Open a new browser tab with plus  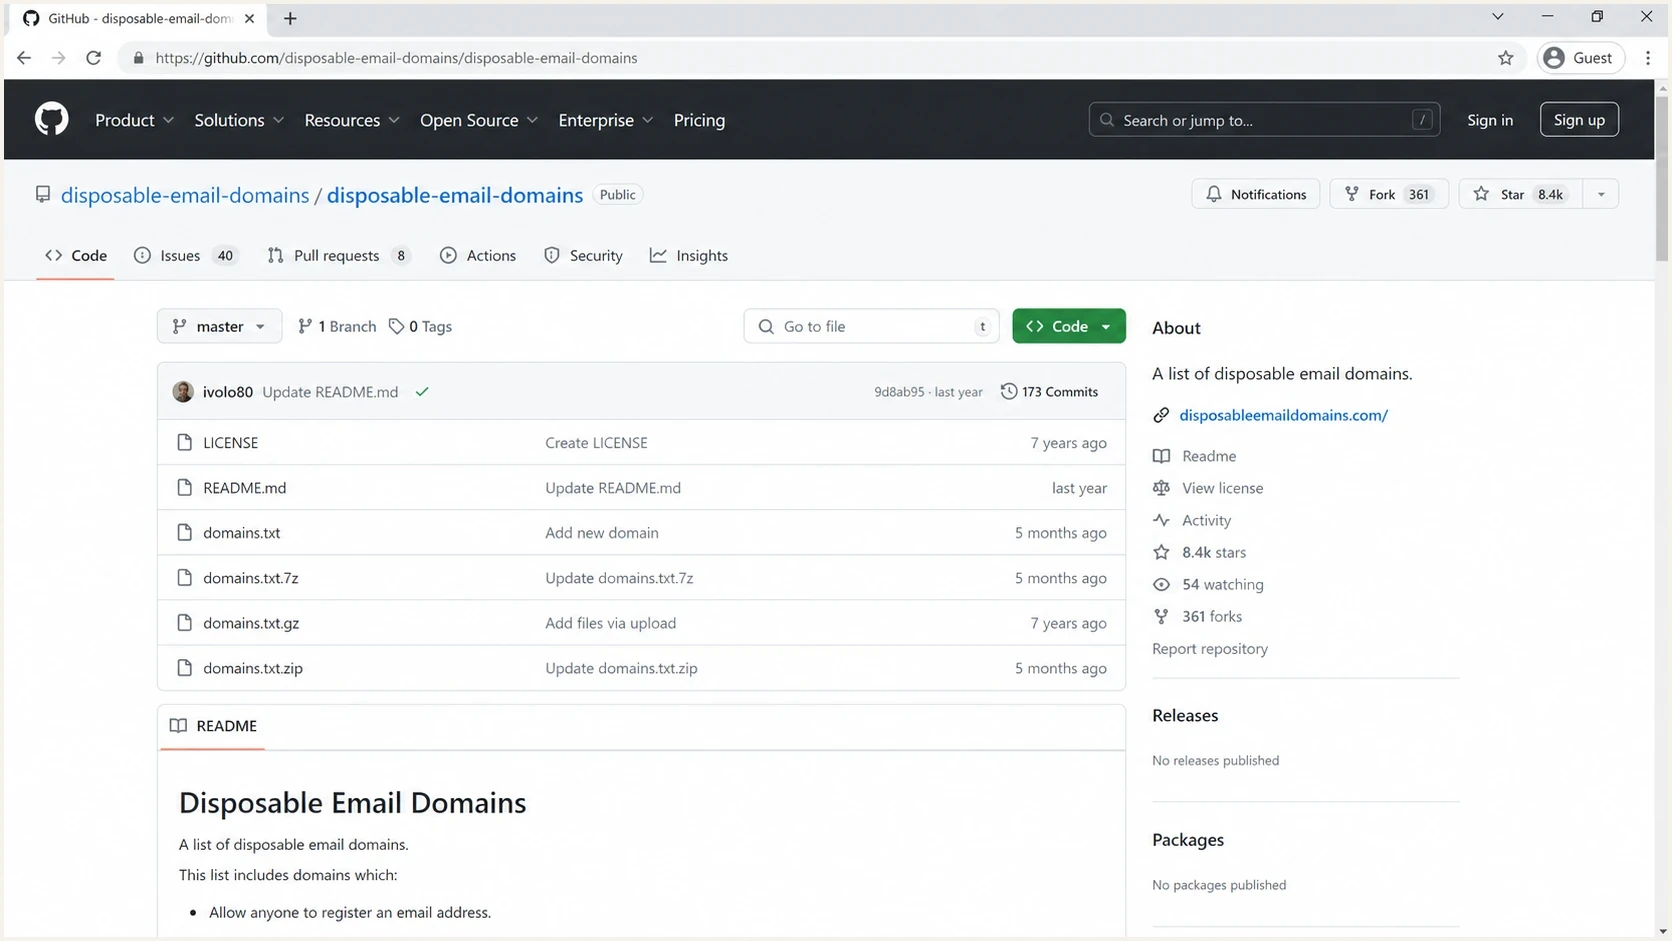pyautogui.click(x=290, y=18)
